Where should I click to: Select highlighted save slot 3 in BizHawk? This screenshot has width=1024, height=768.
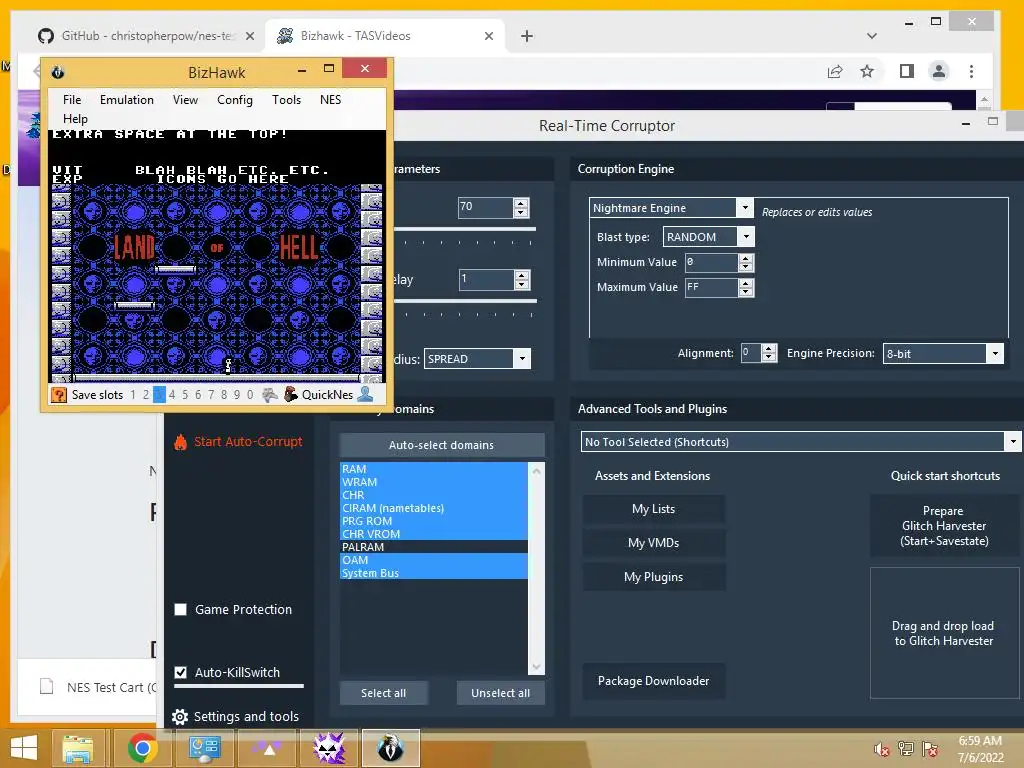tap(159, 394)
